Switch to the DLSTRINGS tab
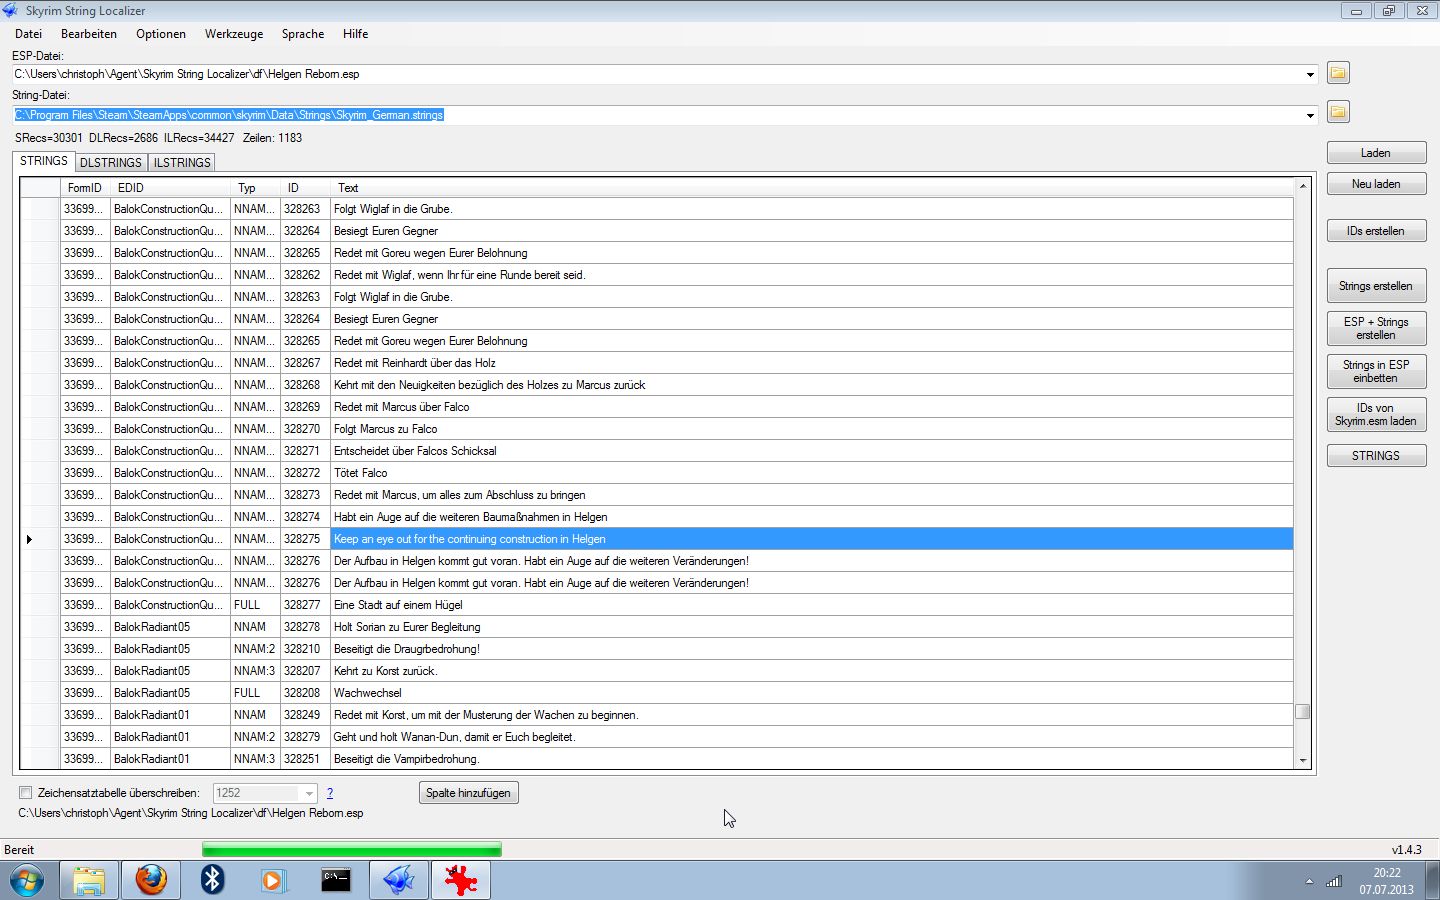Screen dimensions: 1440x900 (111, 162)
